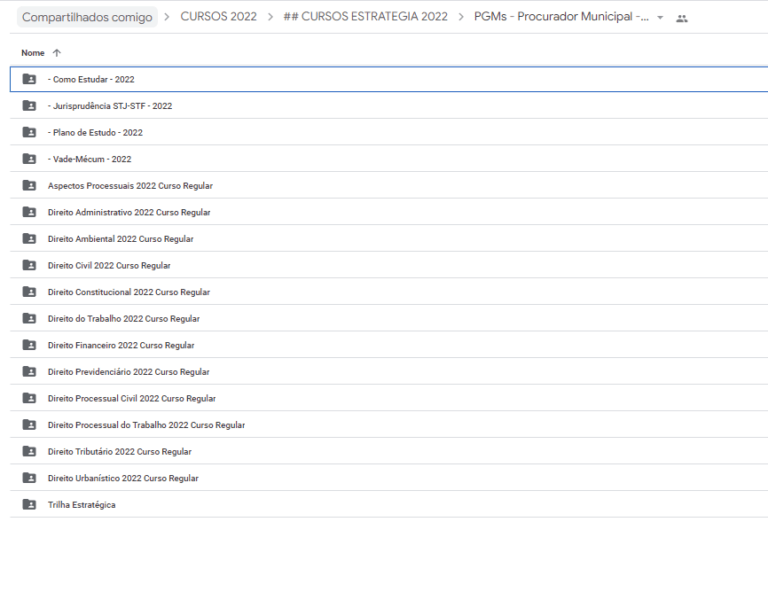Click the folder icon for Direito Civil 2022 Curso Regular
768x592 pixels.
29,265
